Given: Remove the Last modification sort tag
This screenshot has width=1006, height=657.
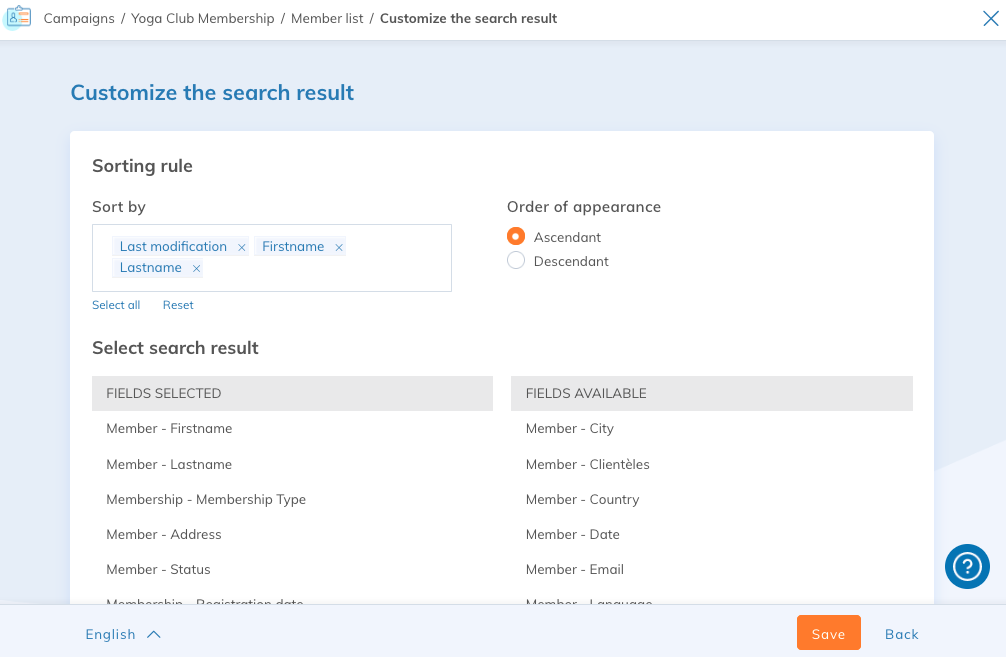Looking at the screenshot, I should (x=241, y=246).
